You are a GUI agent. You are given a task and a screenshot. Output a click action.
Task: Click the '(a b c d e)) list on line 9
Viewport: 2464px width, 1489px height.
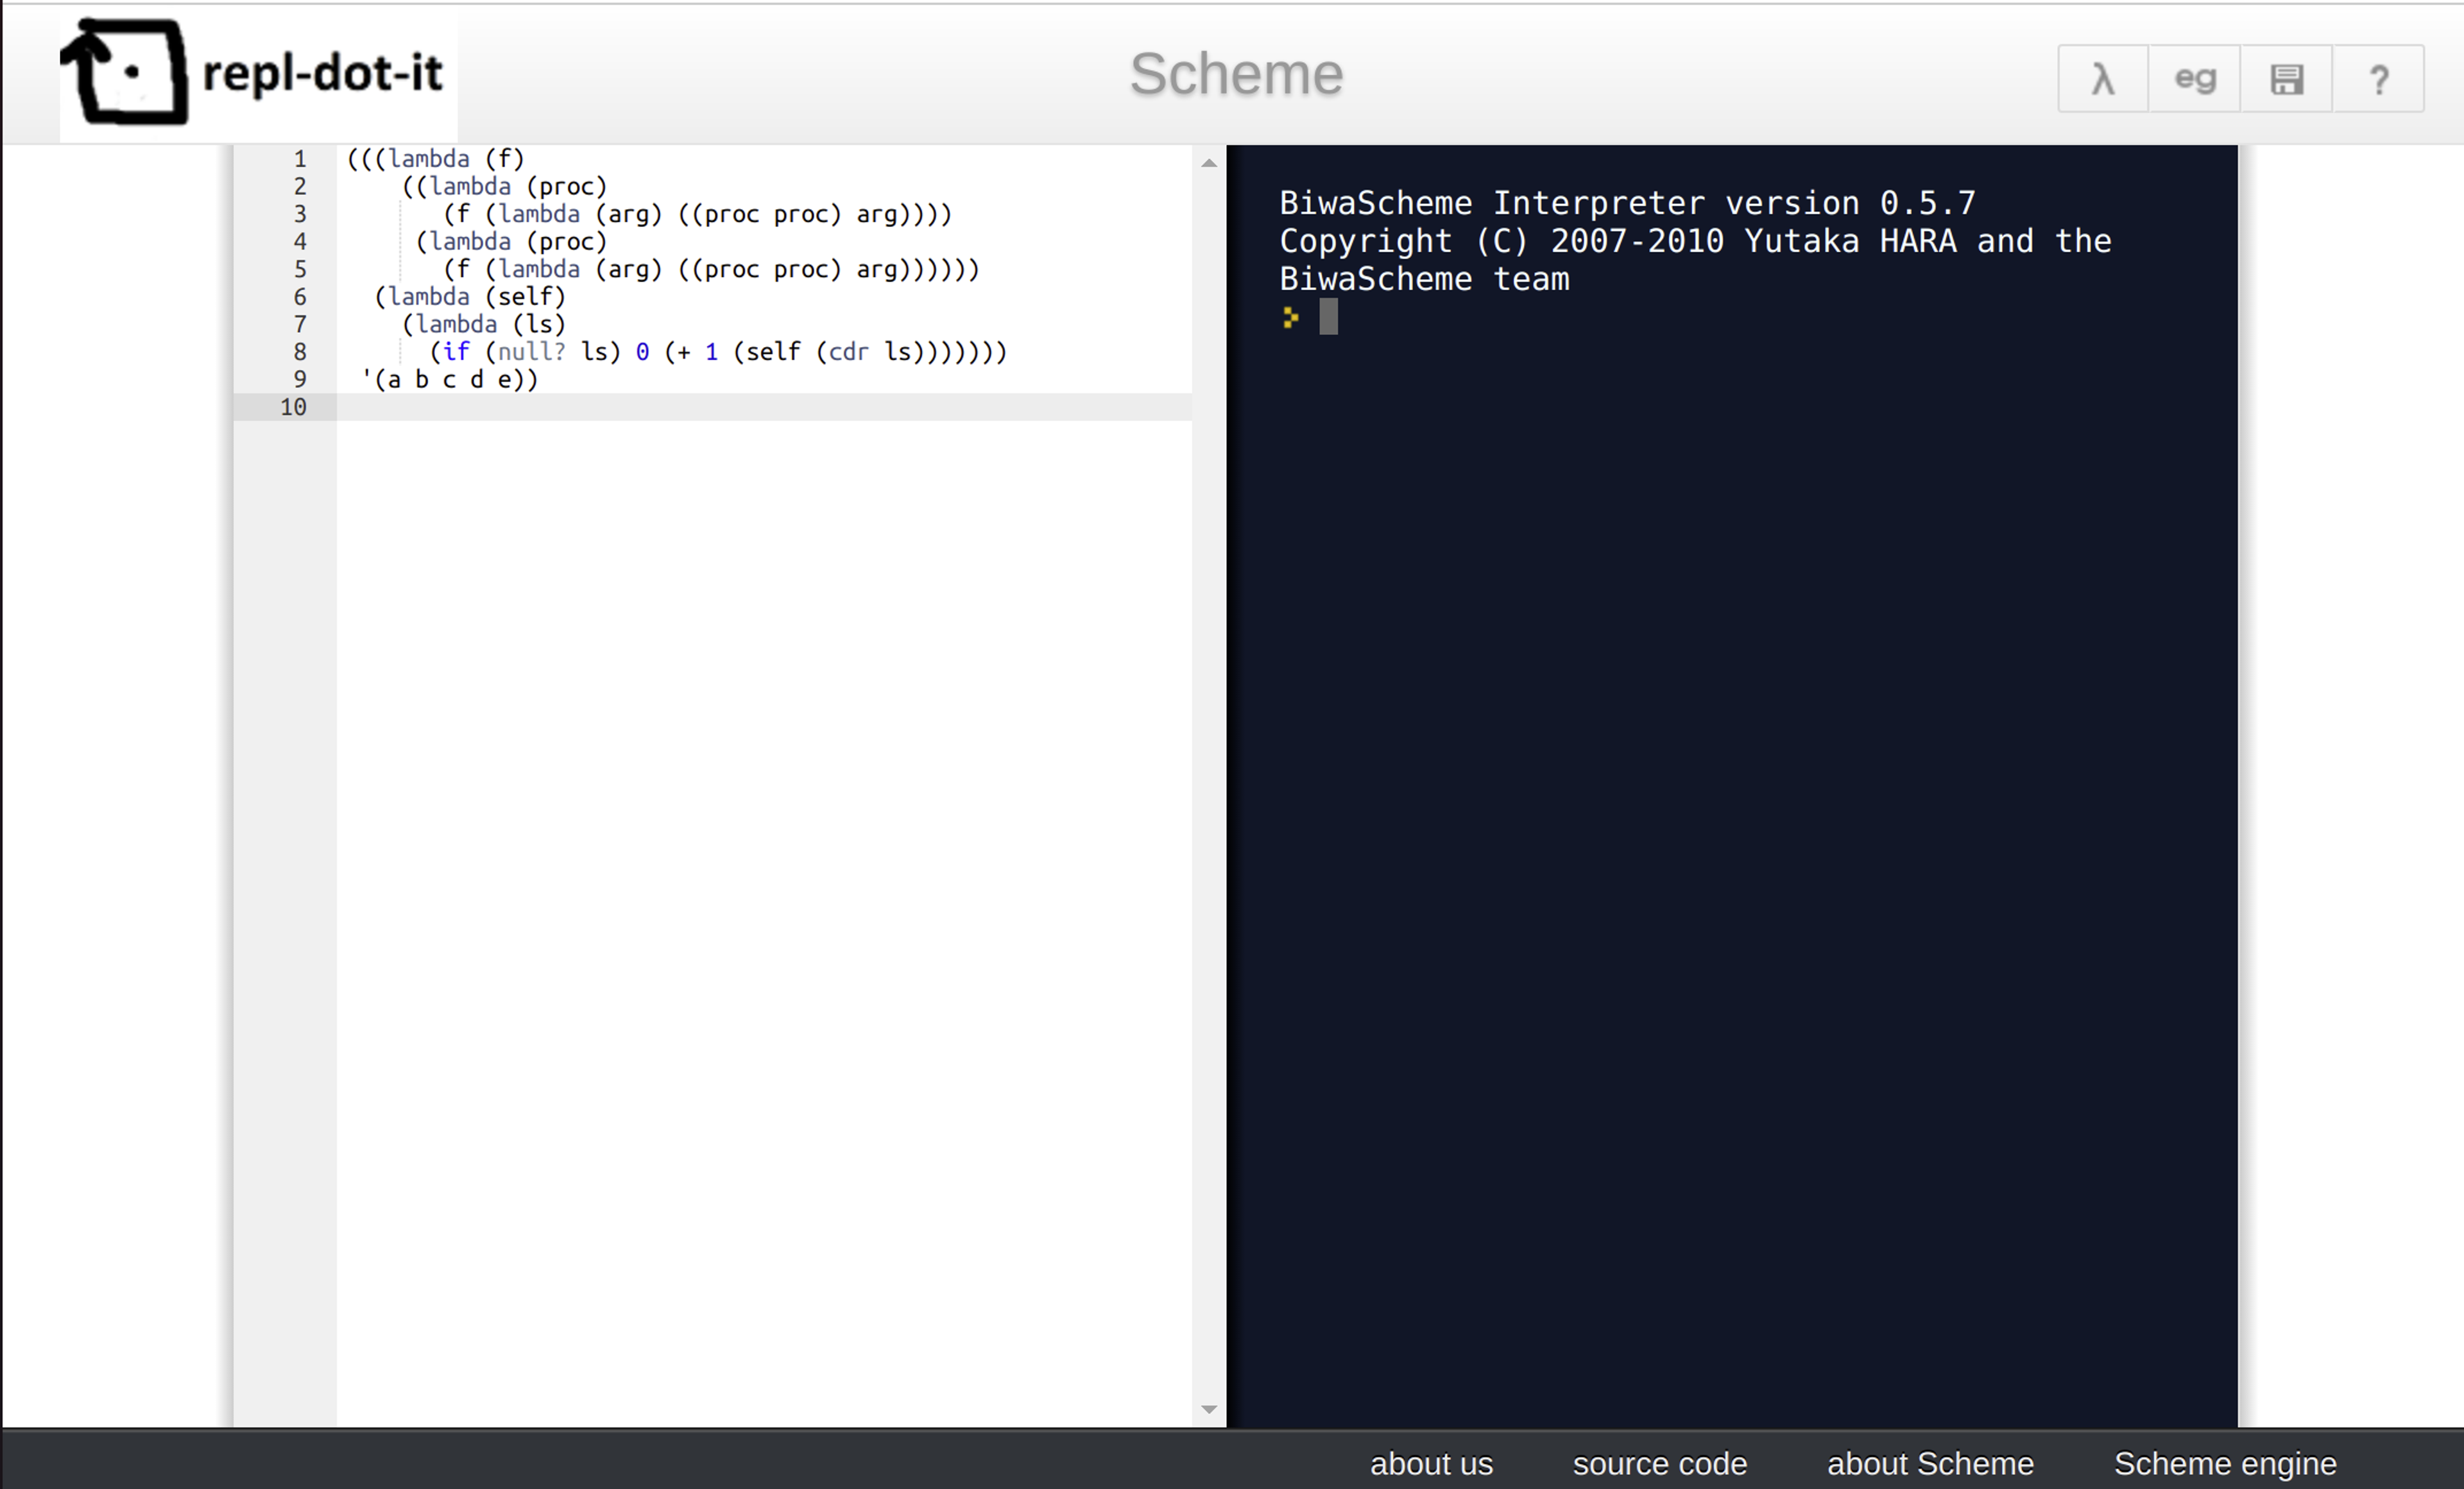pyautogui.click(x=450, y=379)
